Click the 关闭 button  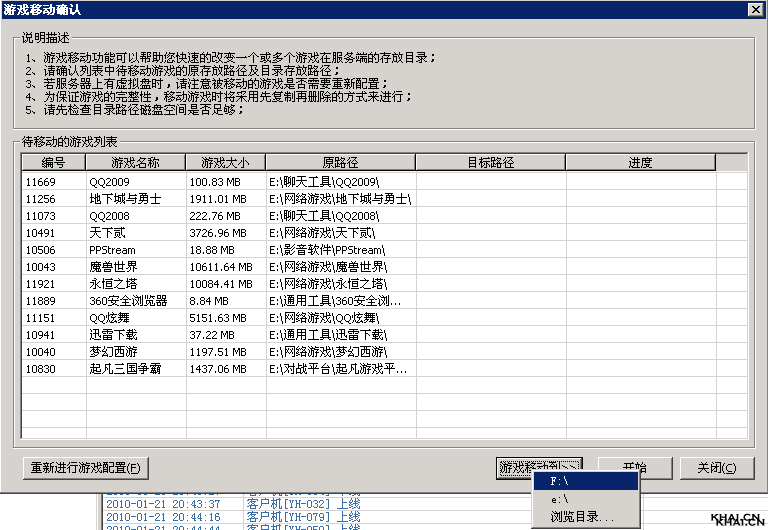click(716, 468)
